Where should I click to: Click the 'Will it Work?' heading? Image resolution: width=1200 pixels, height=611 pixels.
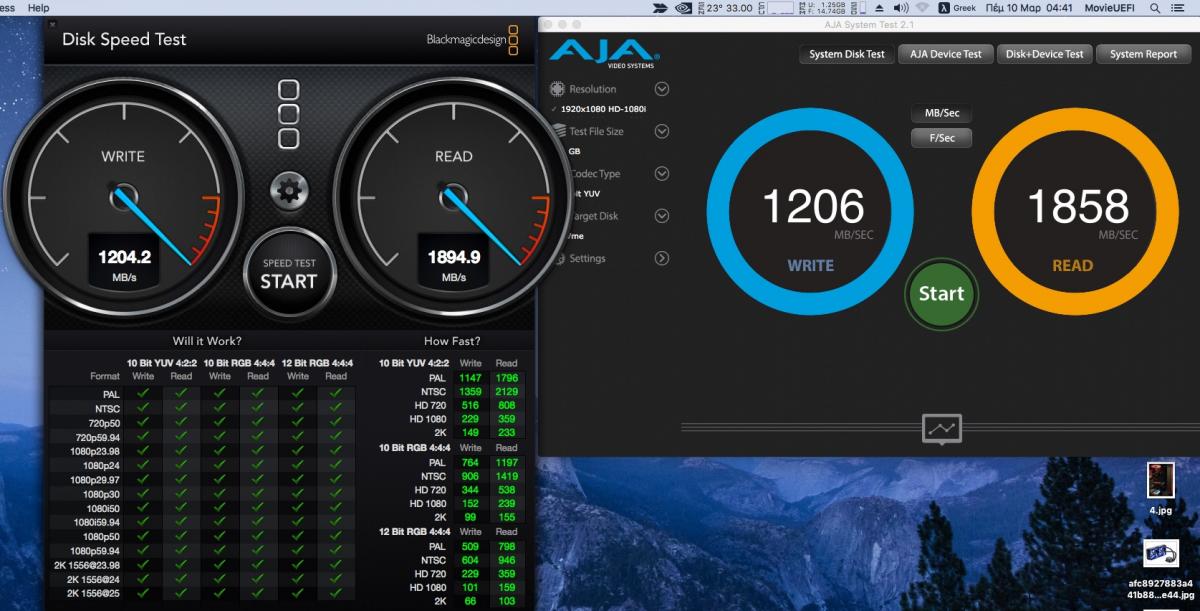coord(207,341)
